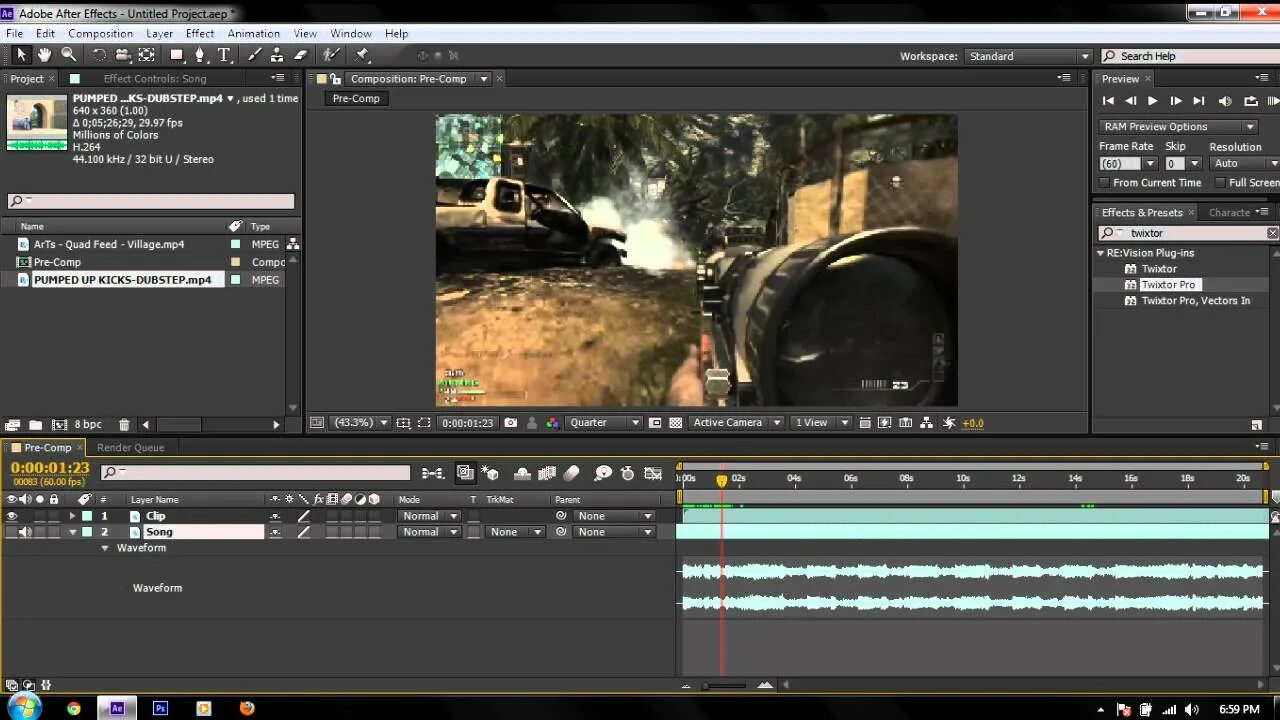This screenshot has height=720, width=1280.
Task: Select the Zoom magnifier tool
Action: pos(68,56)
